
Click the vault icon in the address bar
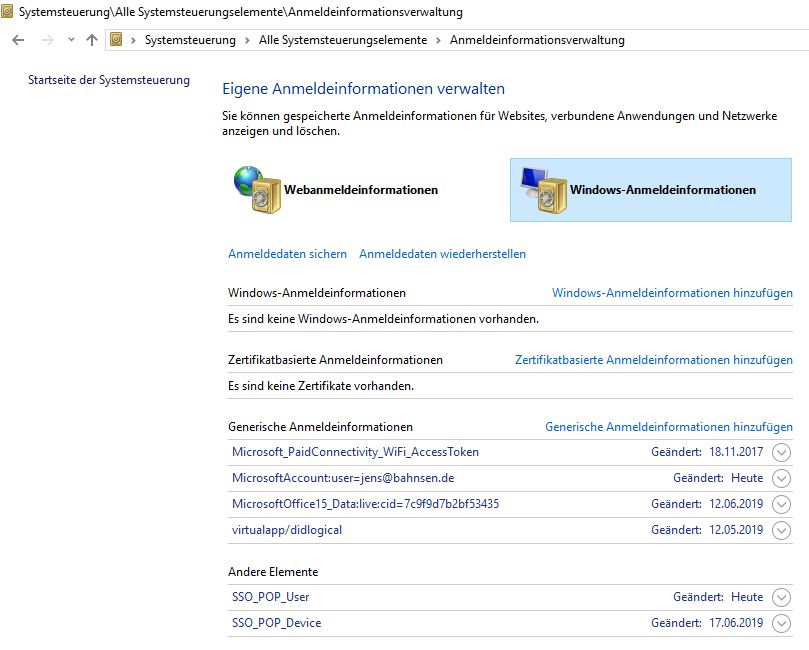(117, 39)
